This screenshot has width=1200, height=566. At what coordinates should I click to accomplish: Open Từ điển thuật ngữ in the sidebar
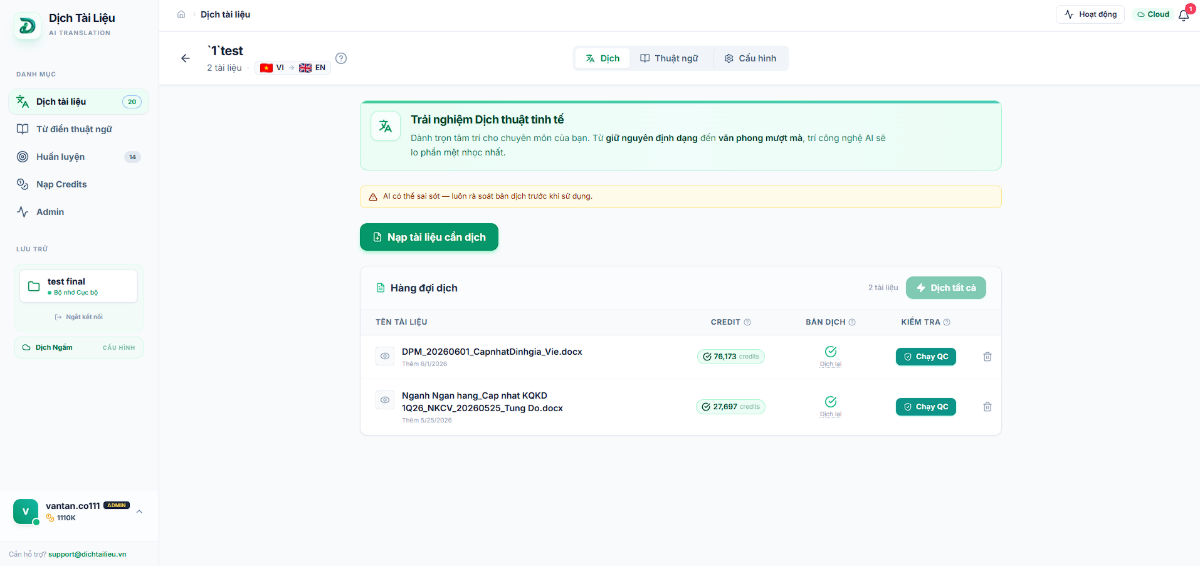coord(79,129)
